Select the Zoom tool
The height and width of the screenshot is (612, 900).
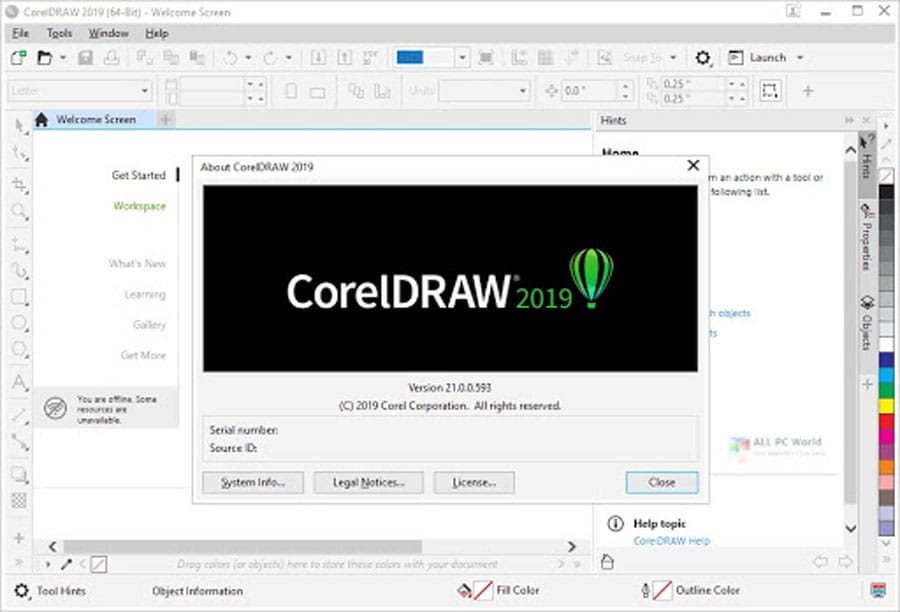pos(19,211)
